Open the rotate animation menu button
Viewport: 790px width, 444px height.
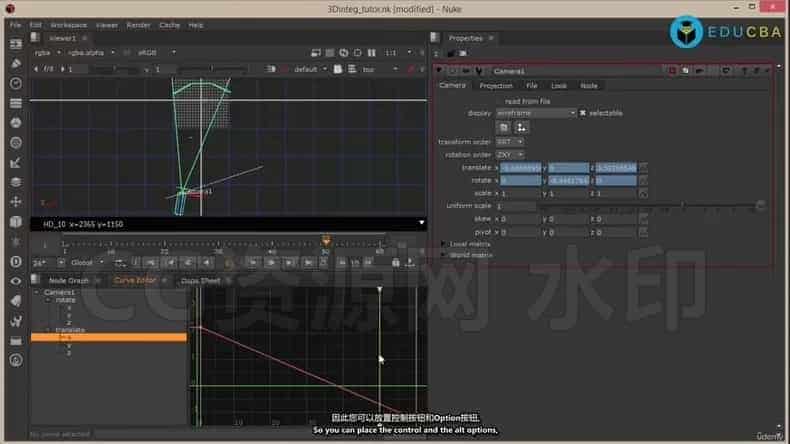pyautogui.click(x=643, y=180)
